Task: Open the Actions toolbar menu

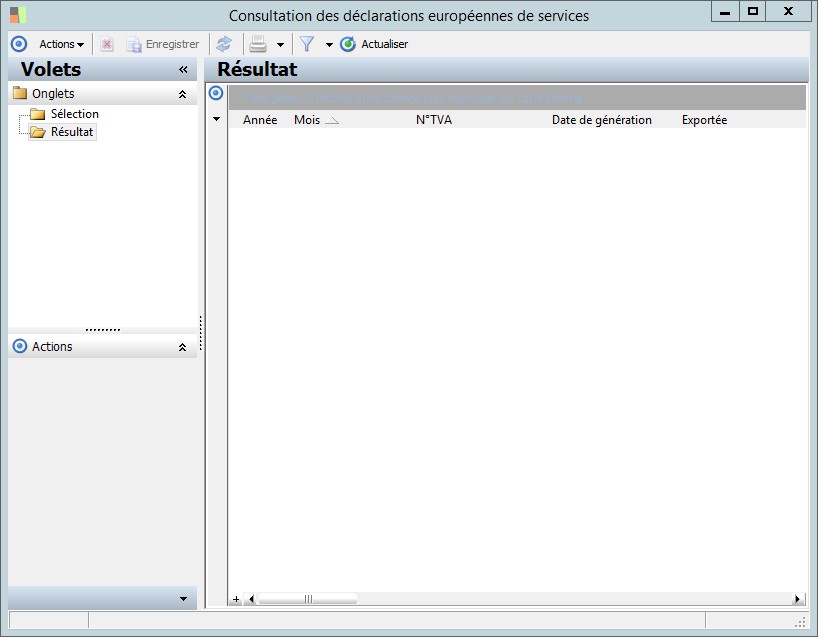Action: (62, 44)
